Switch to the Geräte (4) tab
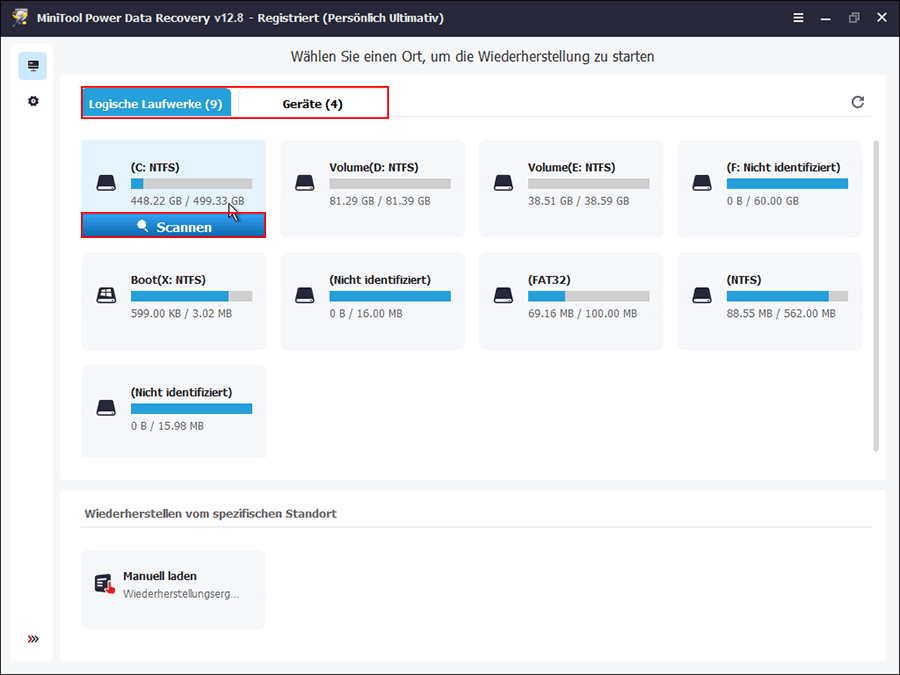Screen dimensions: 900x675 (x=310, y=101)
